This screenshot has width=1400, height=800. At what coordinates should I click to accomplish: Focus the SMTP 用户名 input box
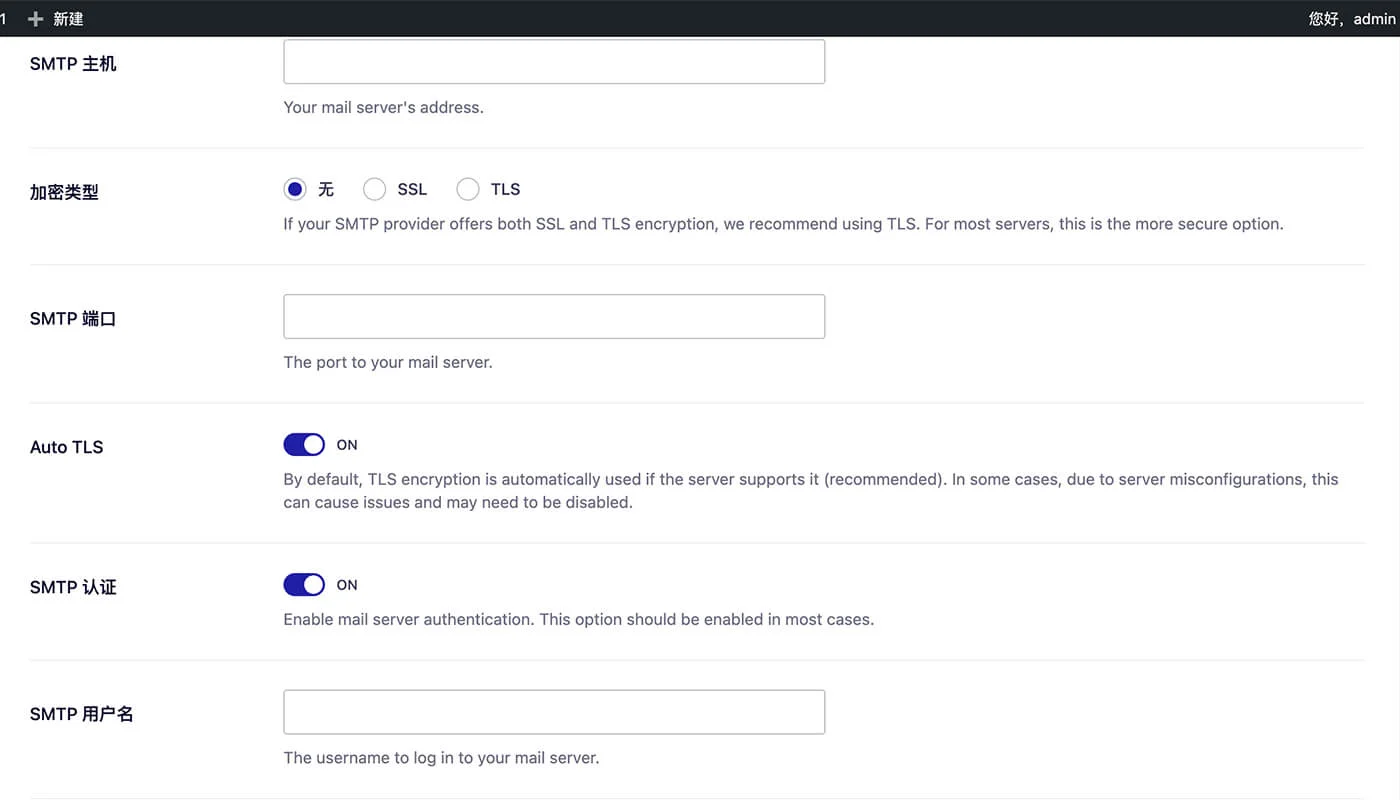click(554, 712)
